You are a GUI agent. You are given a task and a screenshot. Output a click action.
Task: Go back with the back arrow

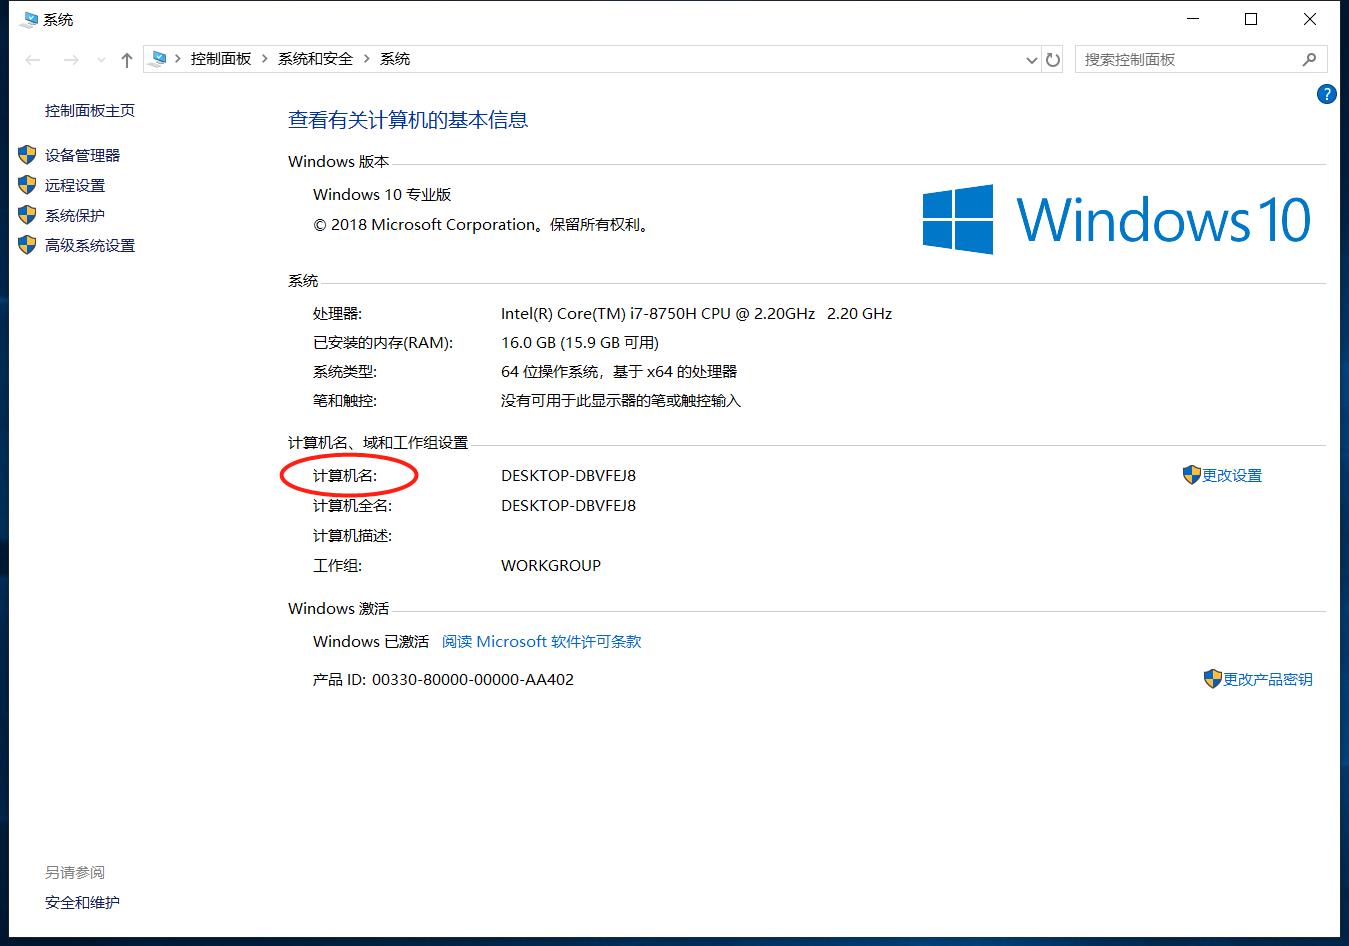tap(33, 60)
